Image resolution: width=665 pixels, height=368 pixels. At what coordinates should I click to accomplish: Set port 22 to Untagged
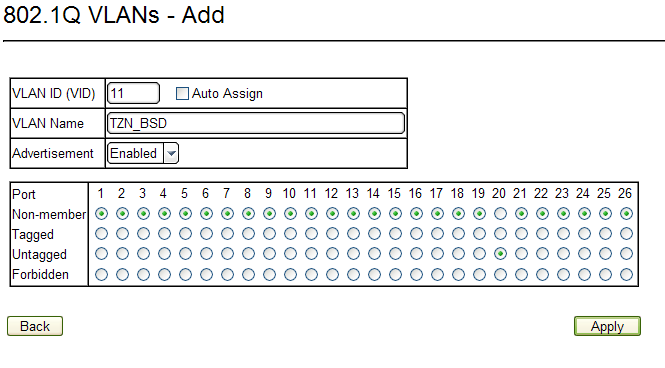point(542,254)
